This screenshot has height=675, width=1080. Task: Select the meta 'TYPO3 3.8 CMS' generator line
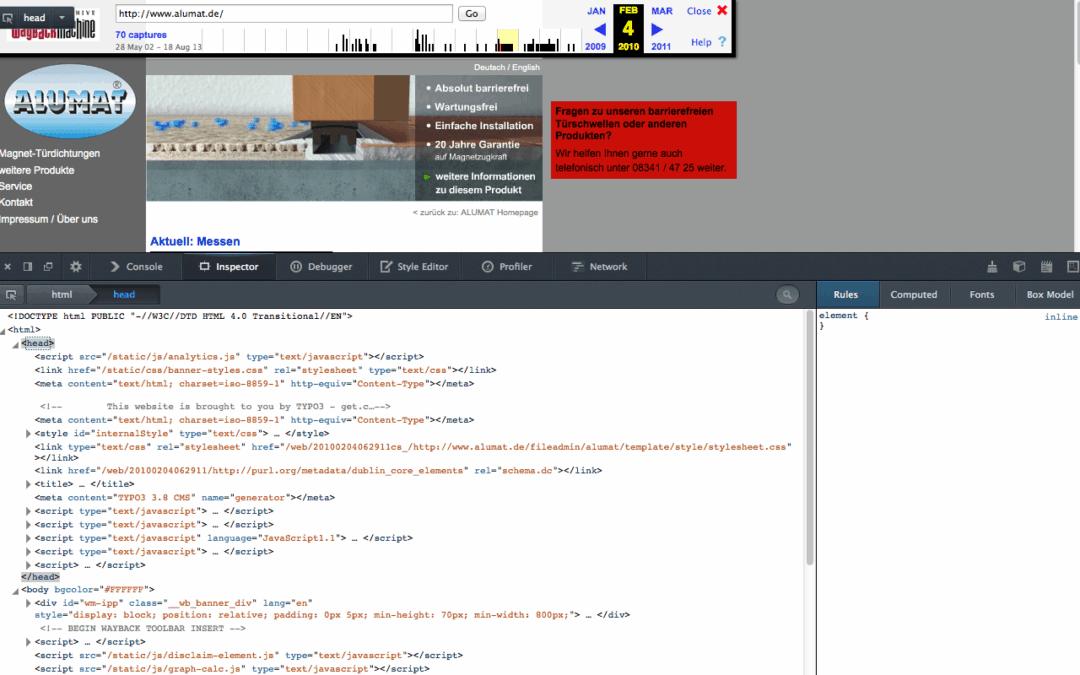pos(185,497)
